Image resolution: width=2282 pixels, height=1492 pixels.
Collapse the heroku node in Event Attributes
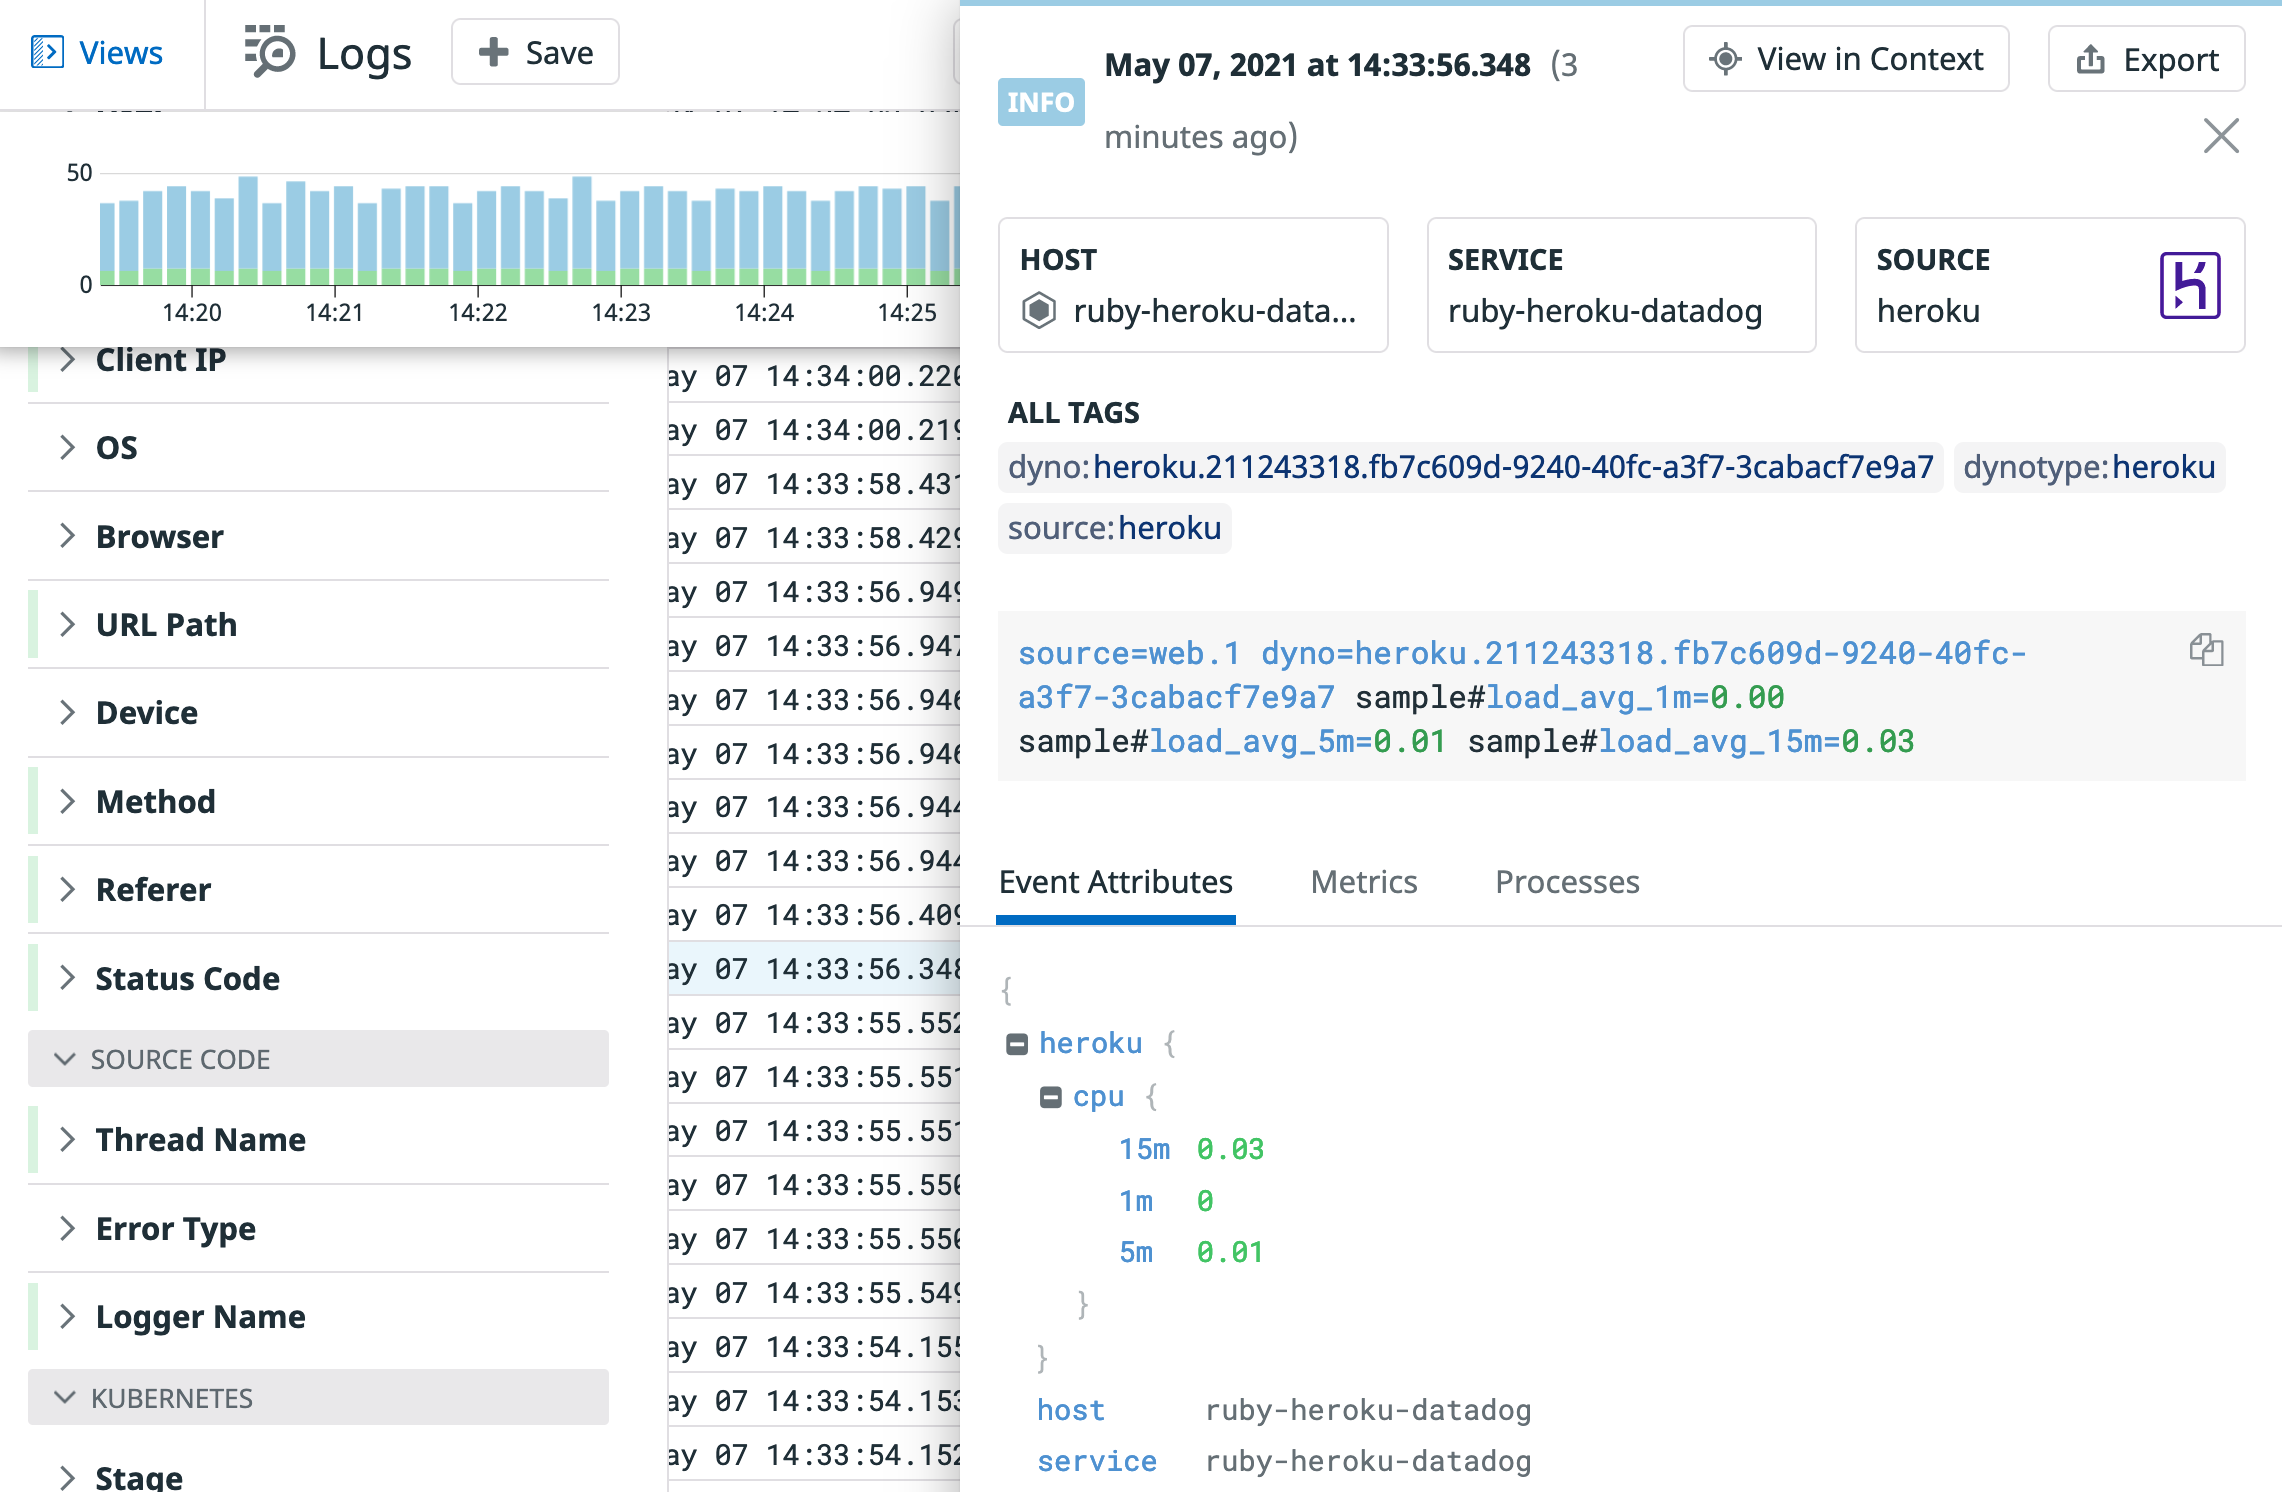click(x=1018, y=1042)
